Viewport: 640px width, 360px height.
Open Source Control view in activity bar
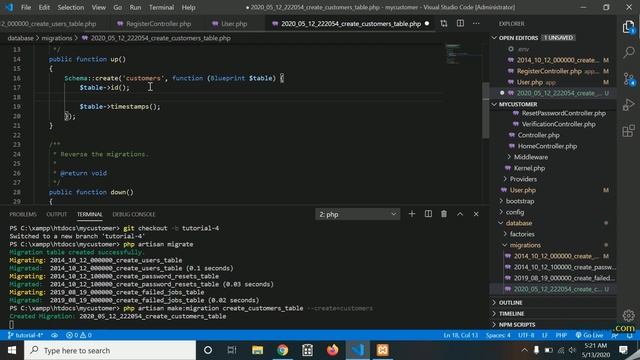pos(629,79)
